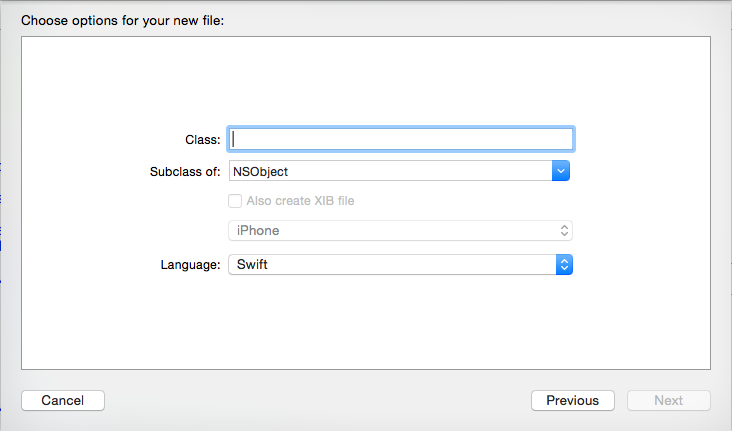
Task: Click the 'Choose options for your new file:' heading
Action: click(x=122, y=21)
